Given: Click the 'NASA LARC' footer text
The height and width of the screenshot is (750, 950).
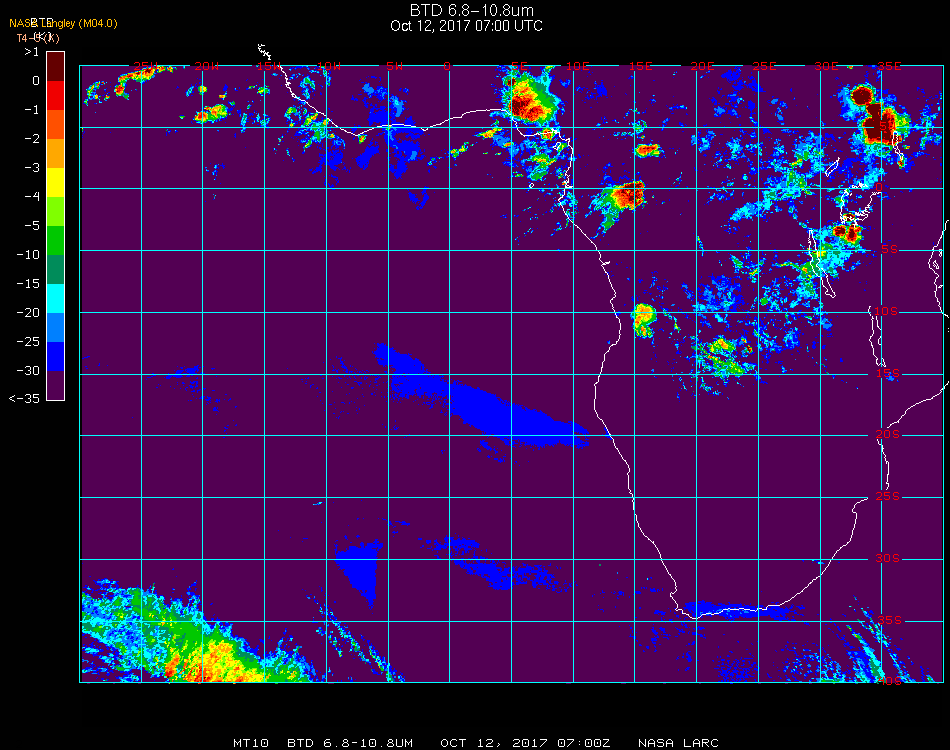Looking at the screenshot, I should (678, 743).
